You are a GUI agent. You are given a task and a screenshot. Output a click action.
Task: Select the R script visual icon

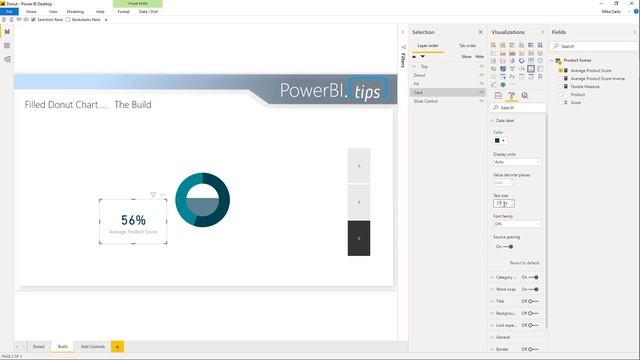pos(540,76)
